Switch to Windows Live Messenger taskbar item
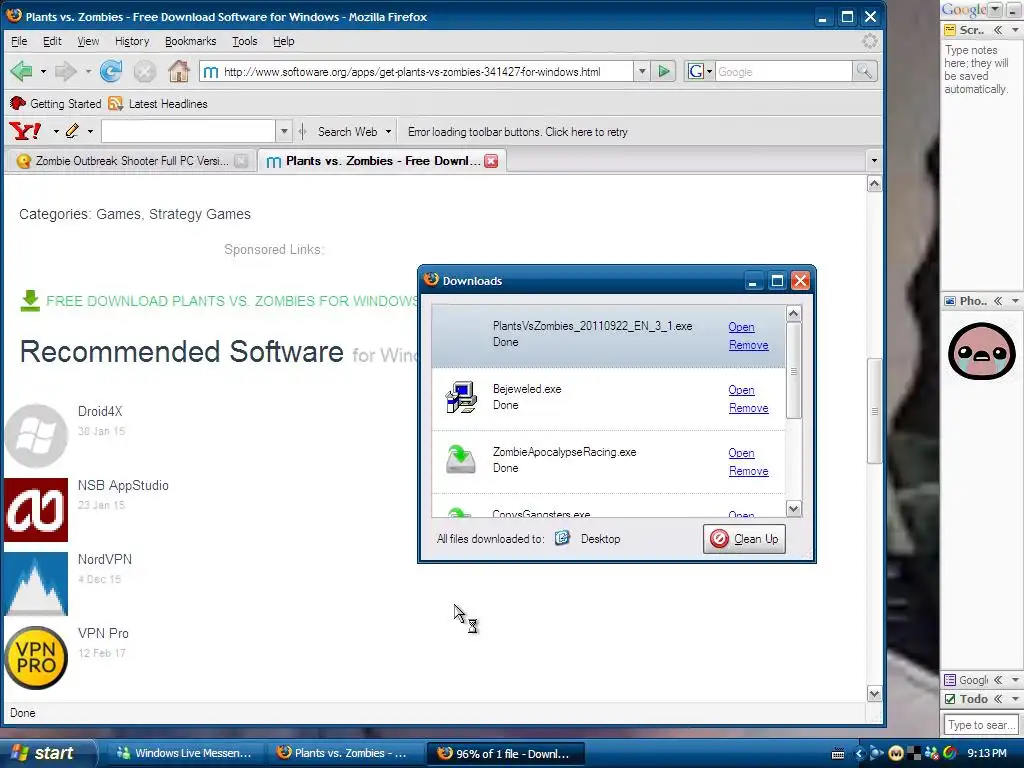The height and width of the screenshot is (768, 1024). 185,754
